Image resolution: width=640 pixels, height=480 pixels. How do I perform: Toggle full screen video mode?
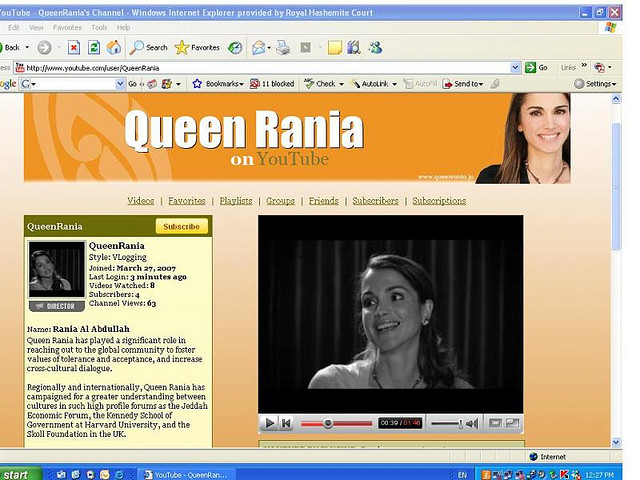click(x=512, y=424)
